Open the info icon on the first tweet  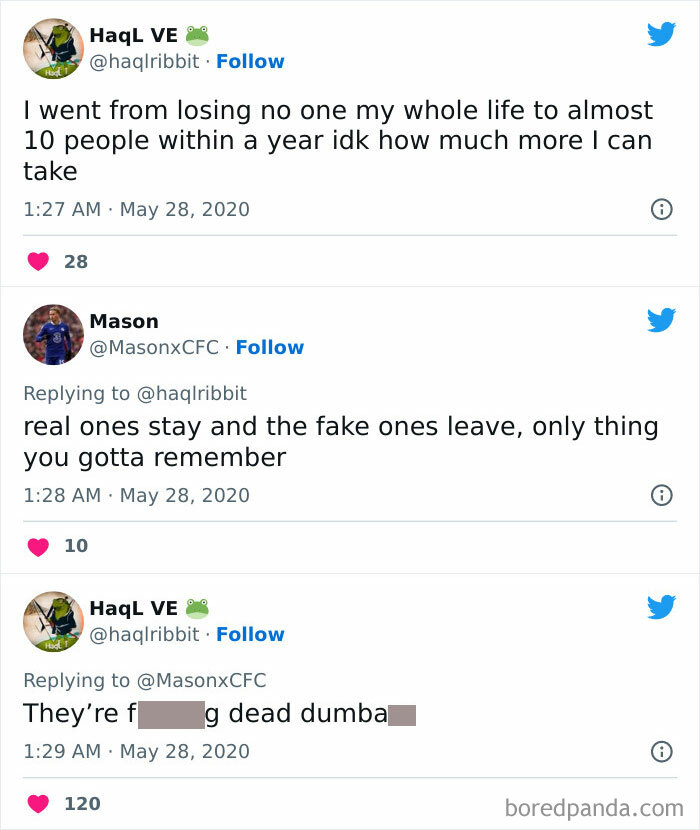coord(661,209)
